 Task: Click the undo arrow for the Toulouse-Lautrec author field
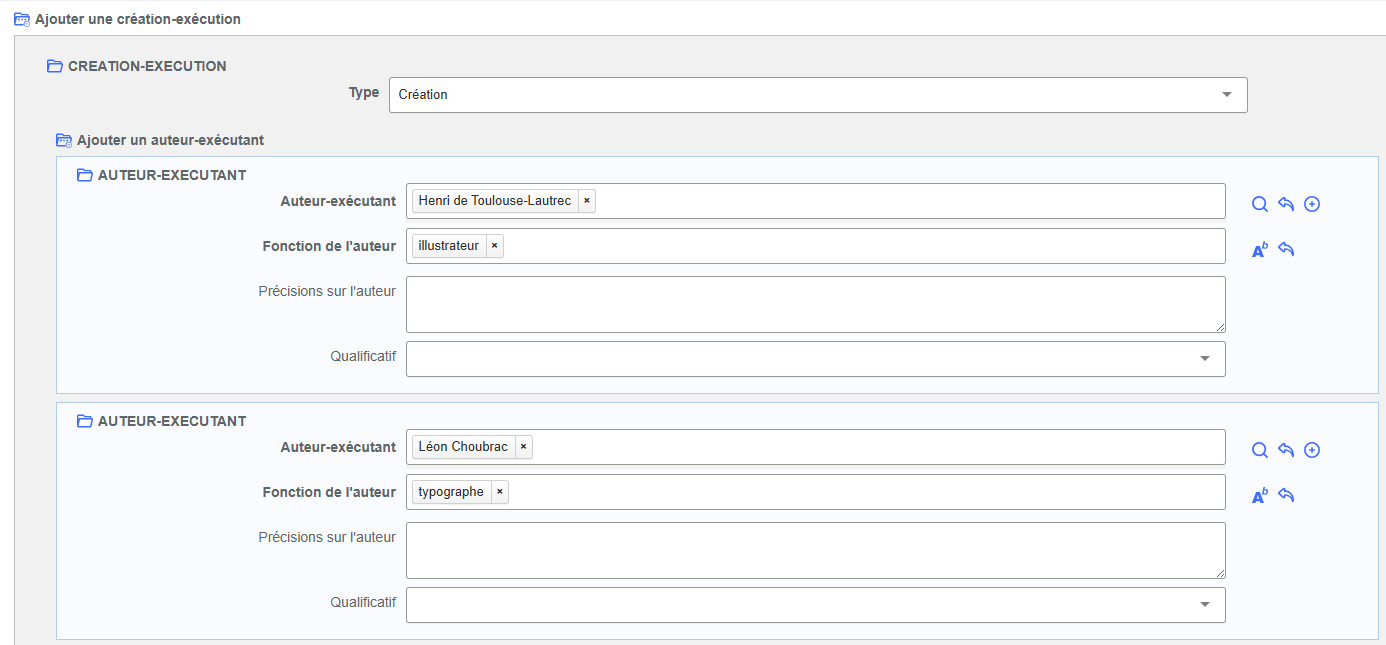[1286, 204]
